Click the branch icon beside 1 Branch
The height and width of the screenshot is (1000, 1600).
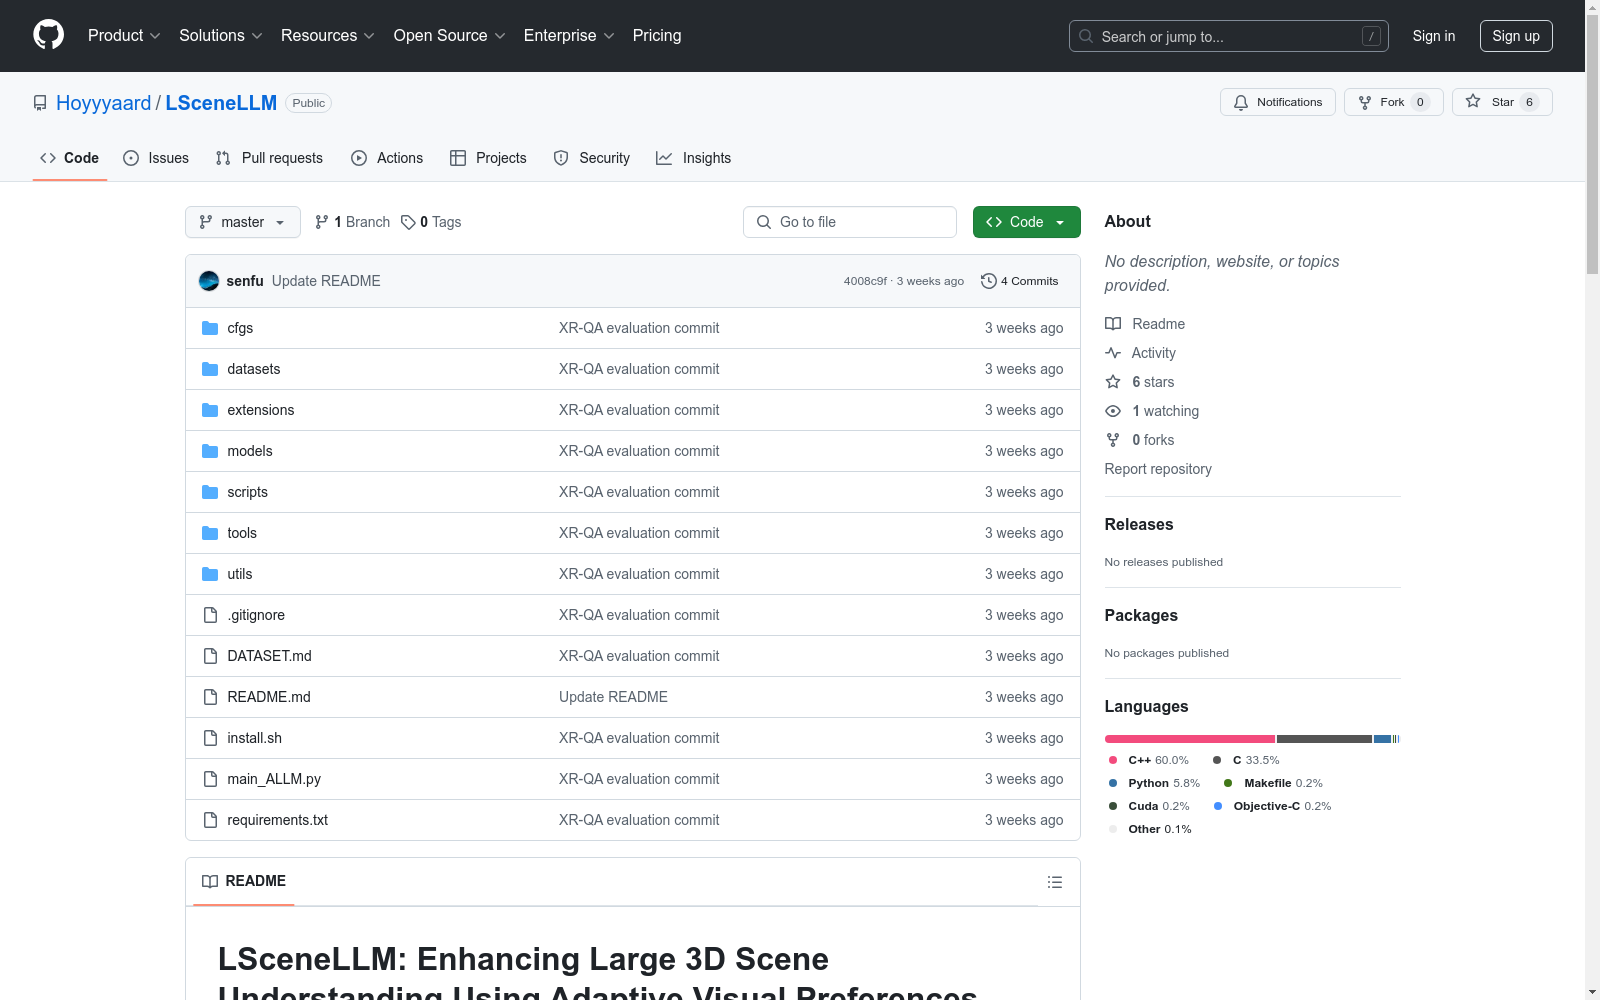[x=322, y=222]
